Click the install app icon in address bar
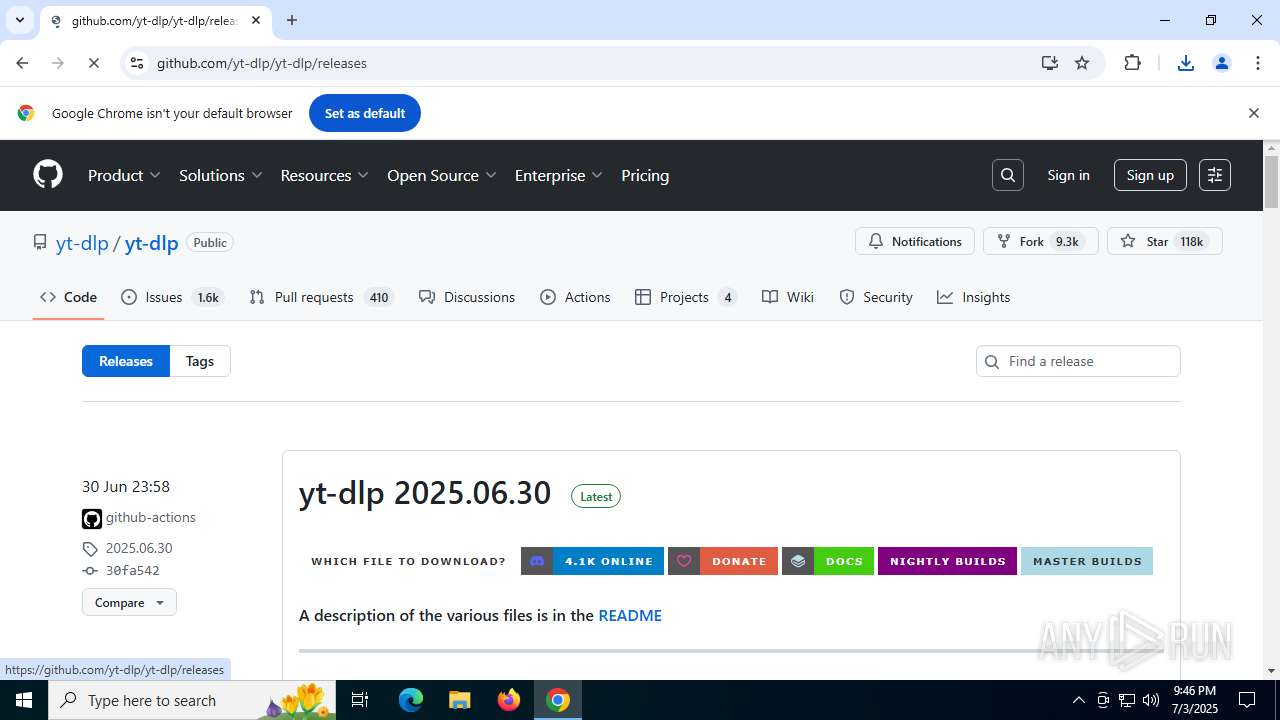Image resolution: width=1280 pixels, height=720 pixels. [x=1049, y=63]
